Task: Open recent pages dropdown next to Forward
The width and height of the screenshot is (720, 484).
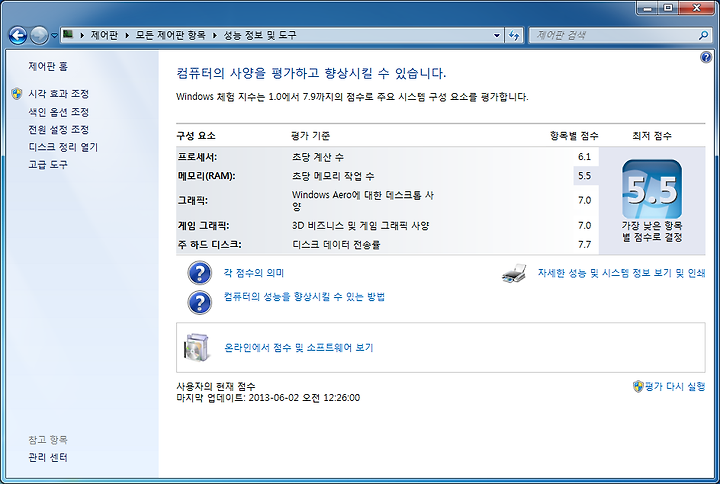Action: click(x=54, y=35)
